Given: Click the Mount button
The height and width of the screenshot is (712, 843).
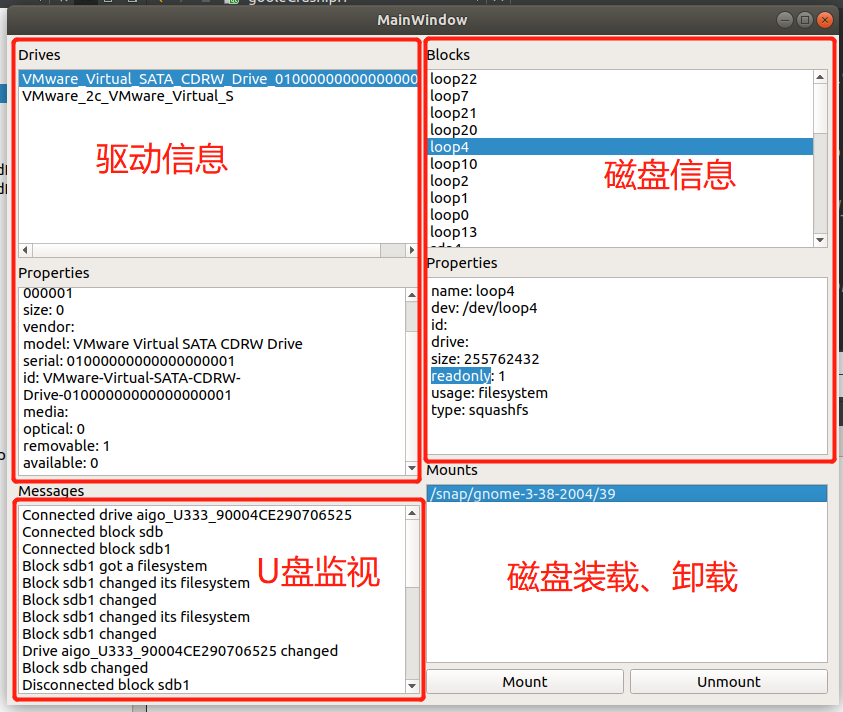Looking at the screenshot, I should tap(524, 681).
